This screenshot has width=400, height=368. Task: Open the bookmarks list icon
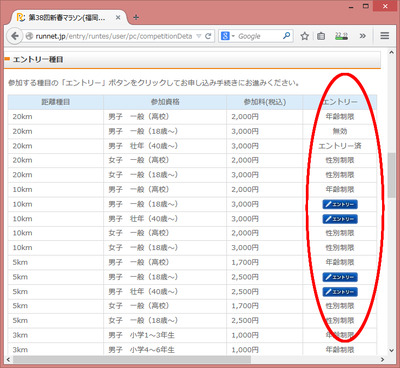coord(321,36)
